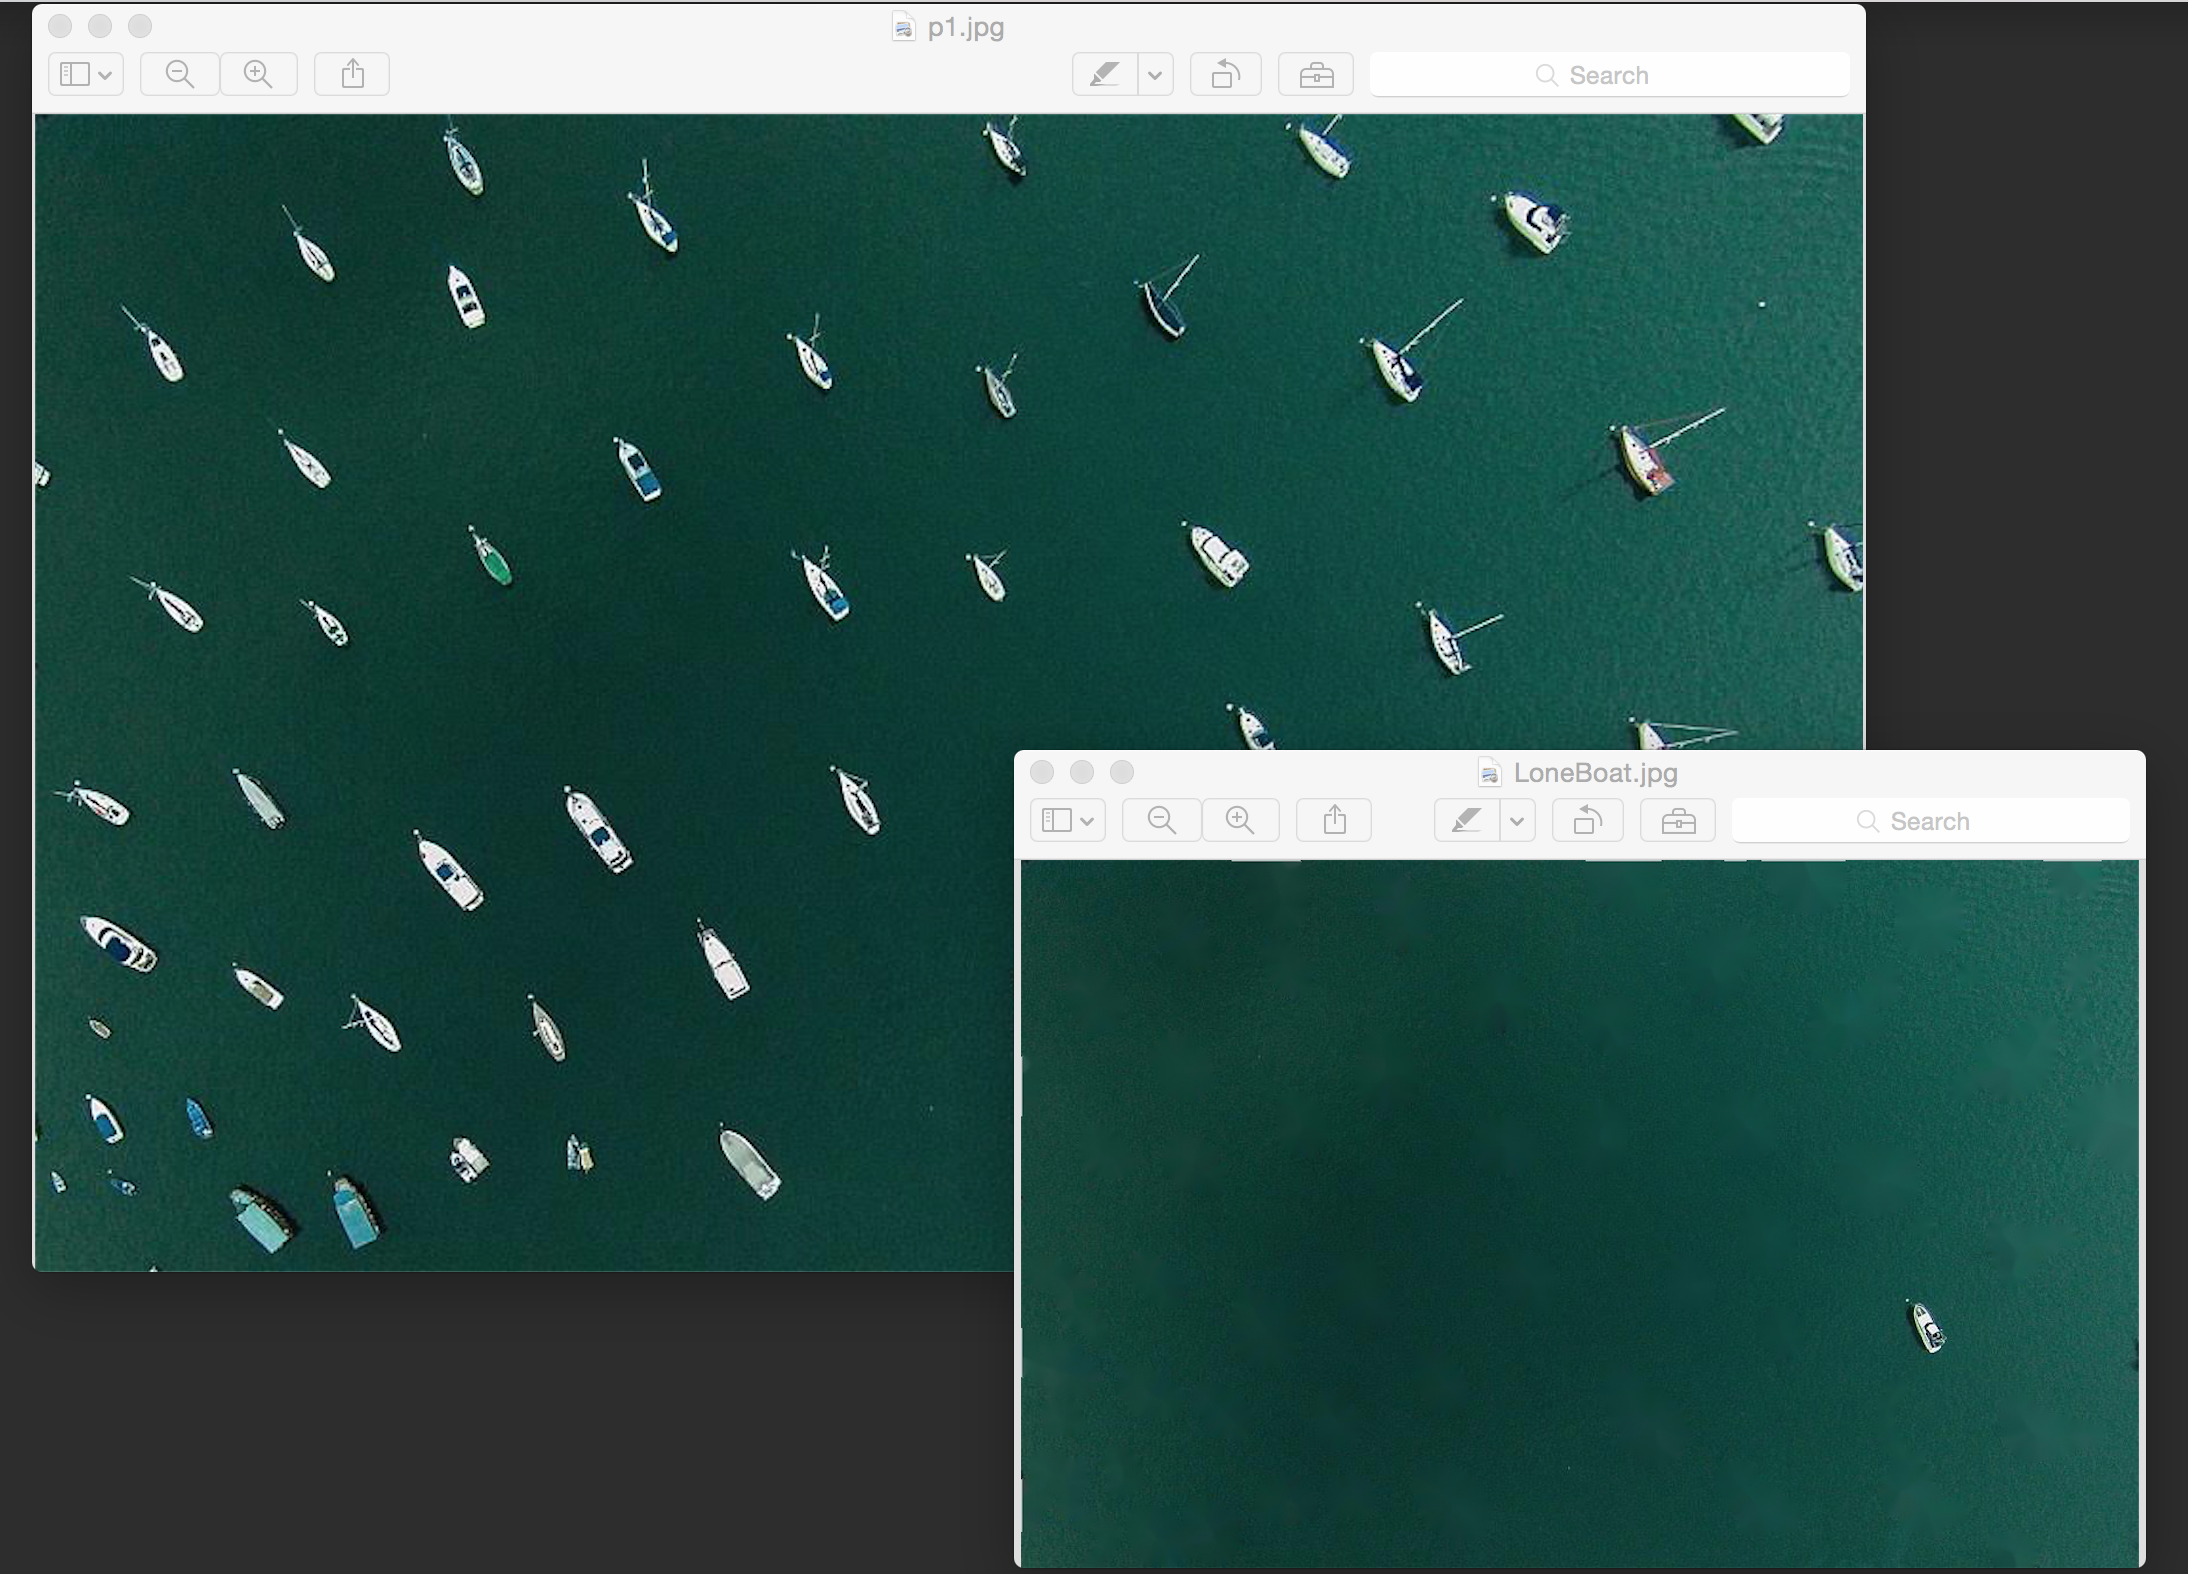Rotate the LoneBoat.jpg image left
This screenshot has height=1574, width=2188.
pyautogui.click(x=1587, y=820)
